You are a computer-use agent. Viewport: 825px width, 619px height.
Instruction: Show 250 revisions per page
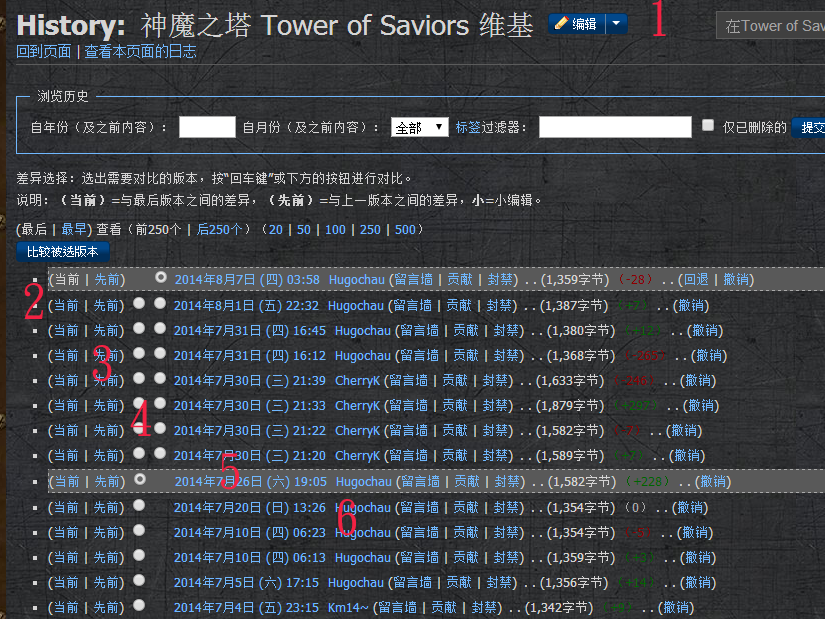pyautogui.click(x=370, y=229)
